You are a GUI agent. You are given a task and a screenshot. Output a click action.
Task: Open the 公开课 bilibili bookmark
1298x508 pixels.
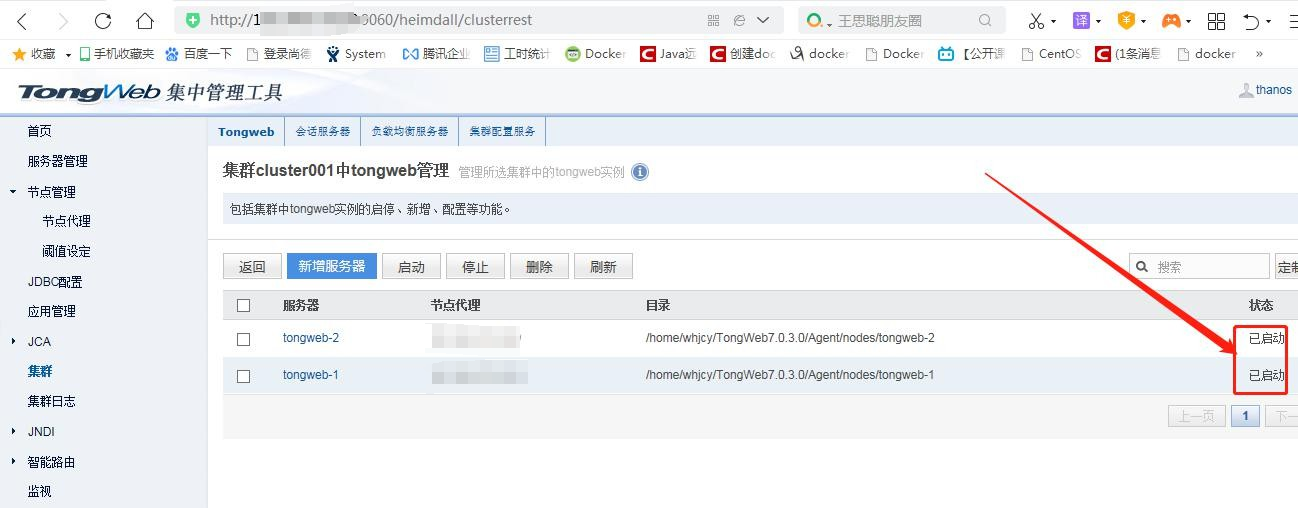pos(972,54)
